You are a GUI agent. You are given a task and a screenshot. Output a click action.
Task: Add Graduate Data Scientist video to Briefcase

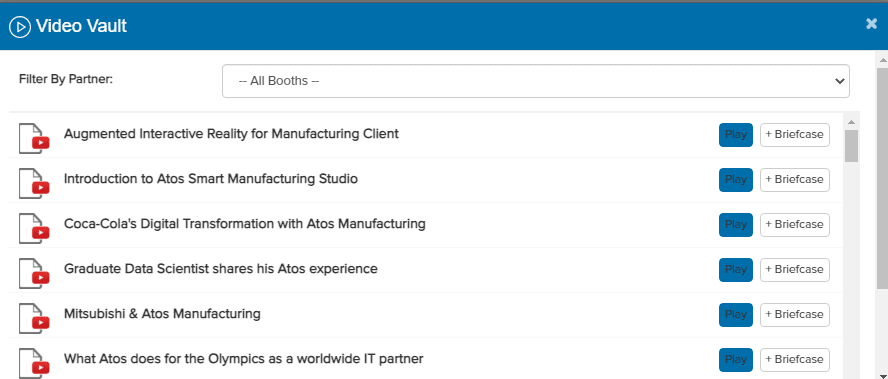(795, 270)
